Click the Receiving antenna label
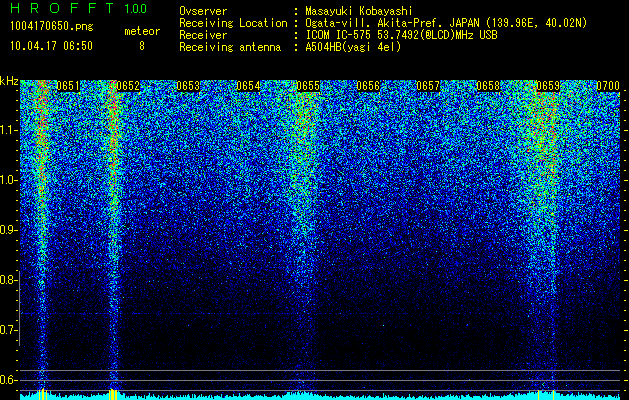The height and width of the screenshot is (400, 629). 230,47
